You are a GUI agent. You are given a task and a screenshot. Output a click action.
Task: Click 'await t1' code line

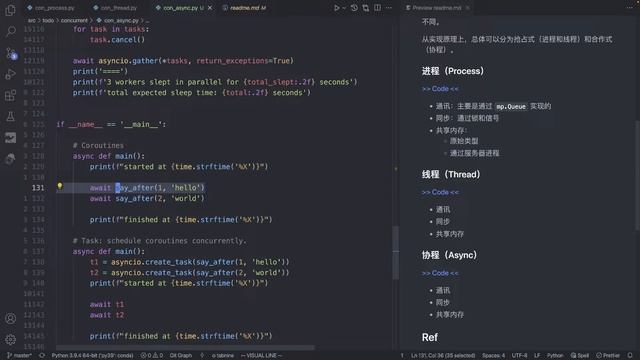click(107, 304)
